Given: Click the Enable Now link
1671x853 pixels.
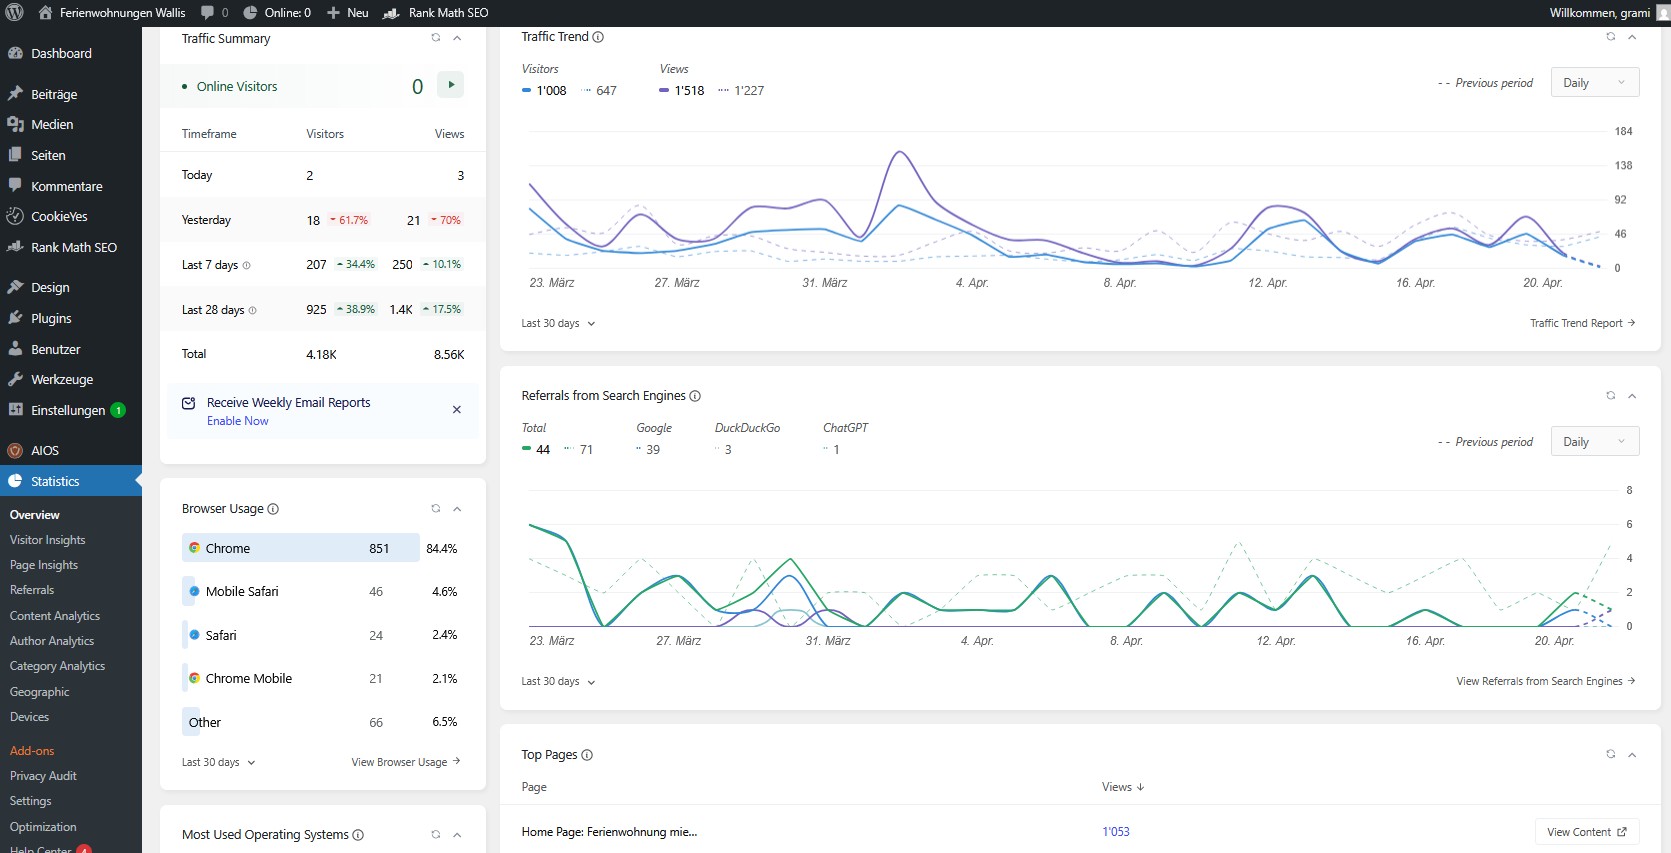Looking at the screenshot, I should click(x=237, y=421).
